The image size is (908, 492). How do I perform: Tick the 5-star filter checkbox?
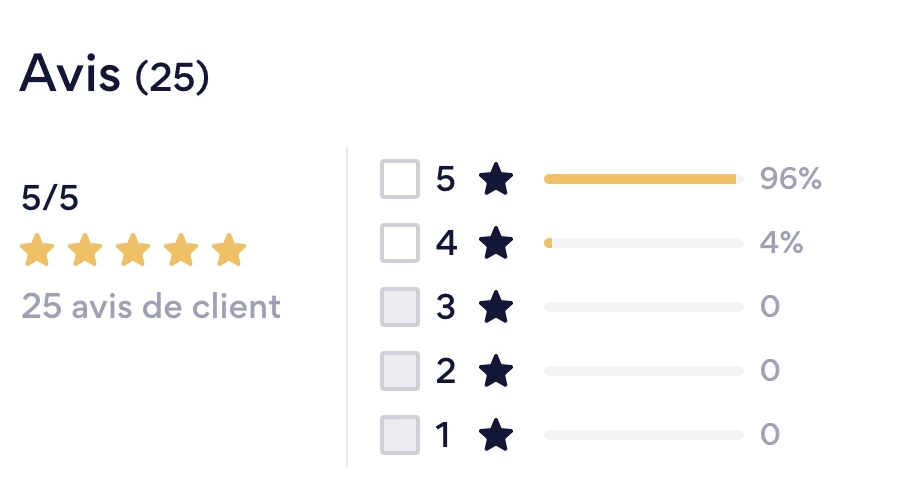pyautogui.click(x=400, y=179)
